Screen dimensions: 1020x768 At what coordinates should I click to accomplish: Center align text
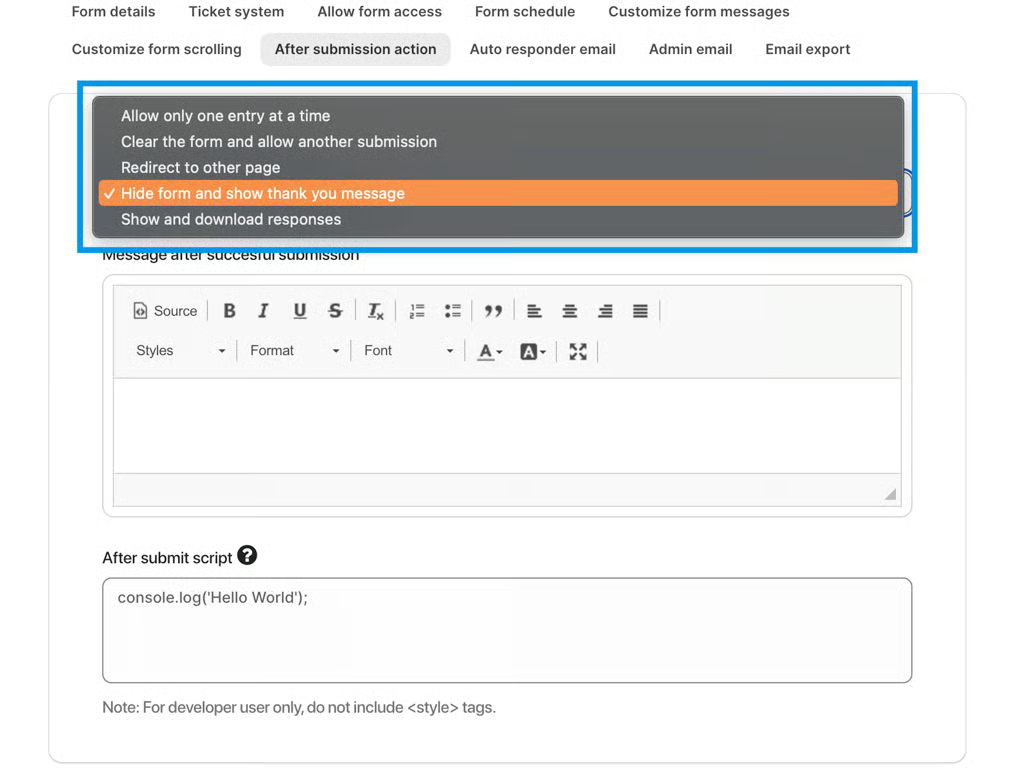click(570, 311)
